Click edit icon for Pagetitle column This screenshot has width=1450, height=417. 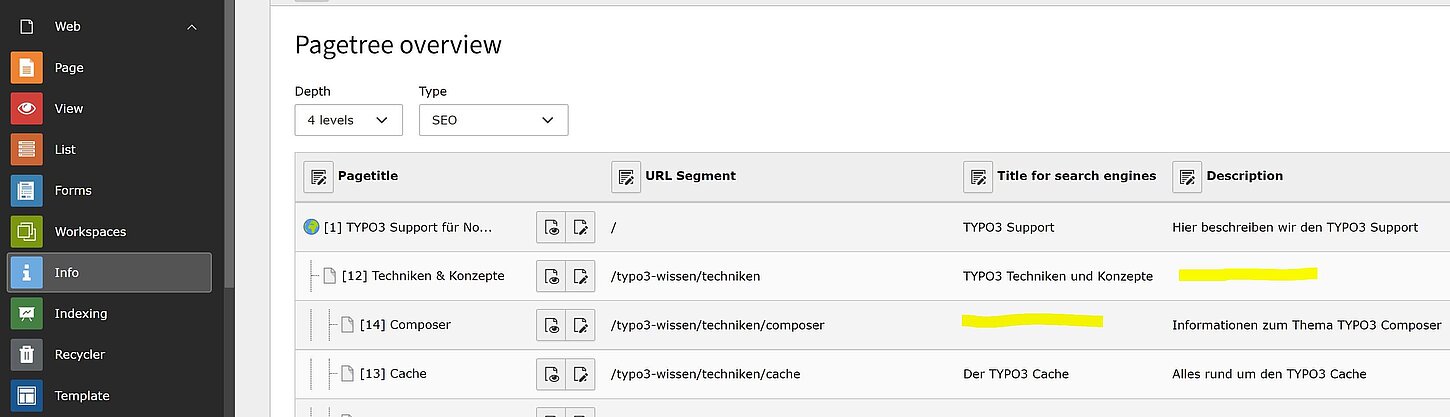click(318, 177)
